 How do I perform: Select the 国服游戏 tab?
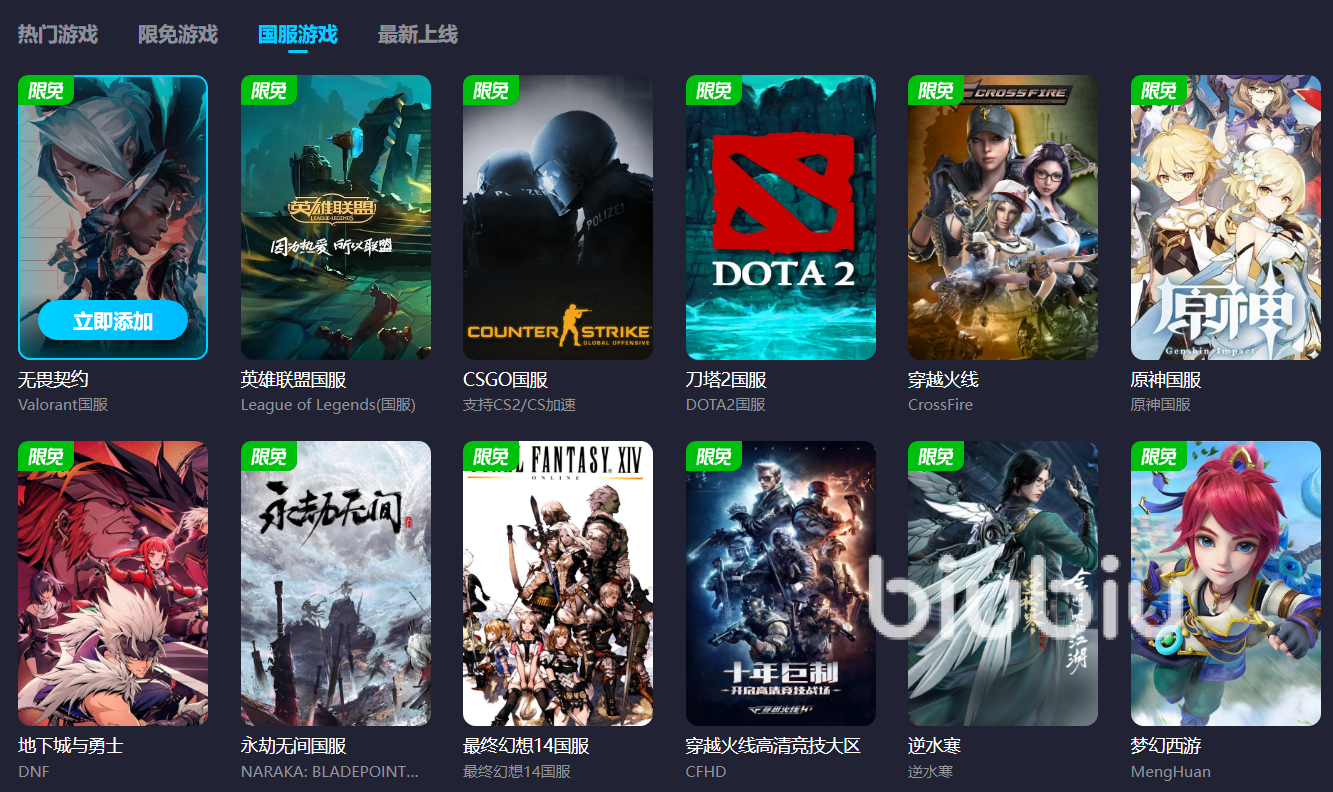click(298, 34)
